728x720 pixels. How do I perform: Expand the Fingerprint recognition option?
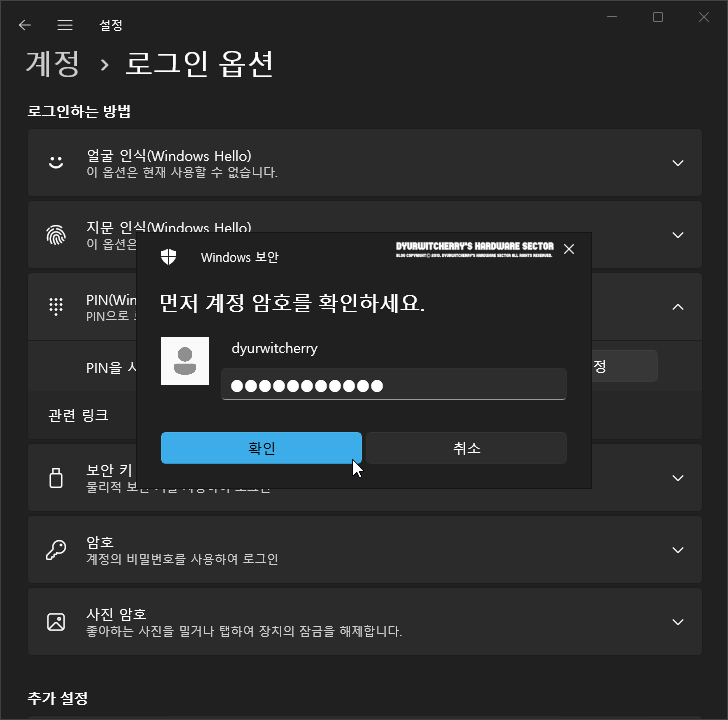tap(678, 235)
